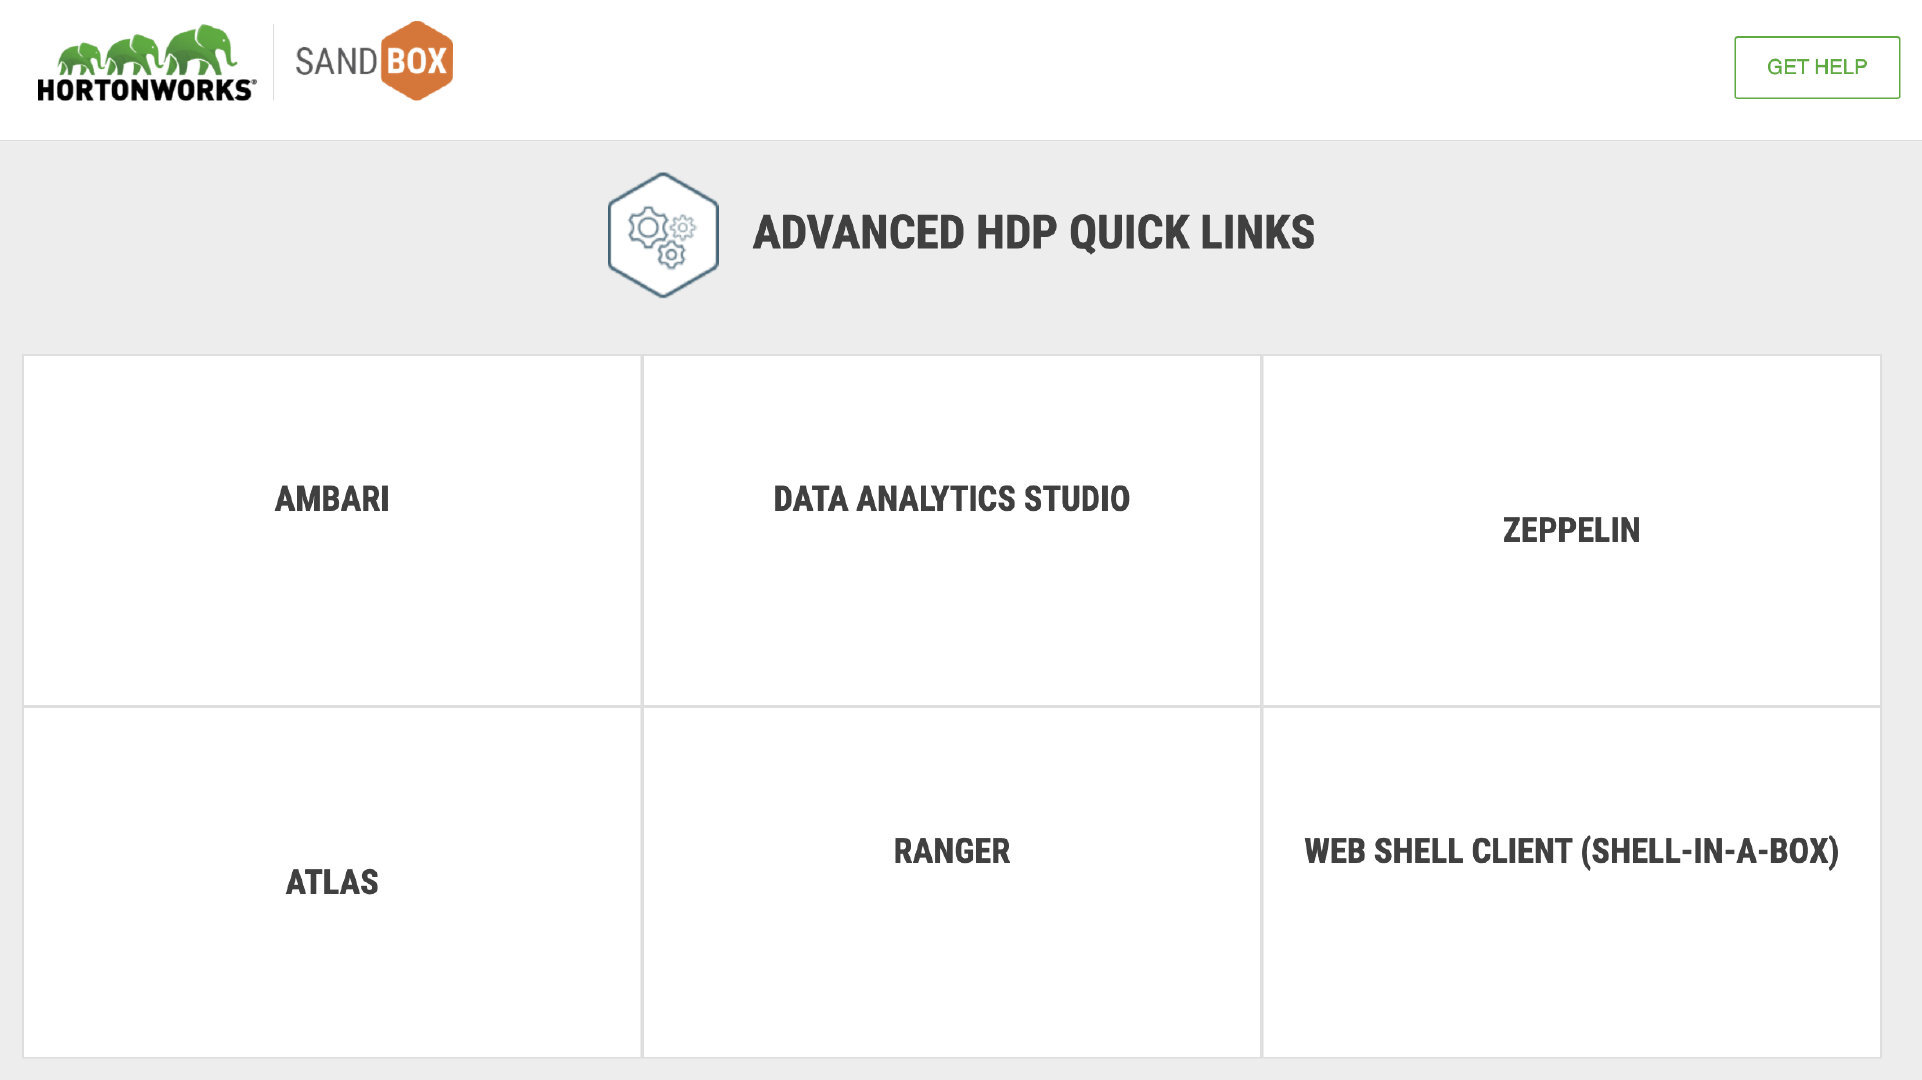Open the ATLAS quick link
Screen dimensions: 1922x1080
tap(332, 881)
